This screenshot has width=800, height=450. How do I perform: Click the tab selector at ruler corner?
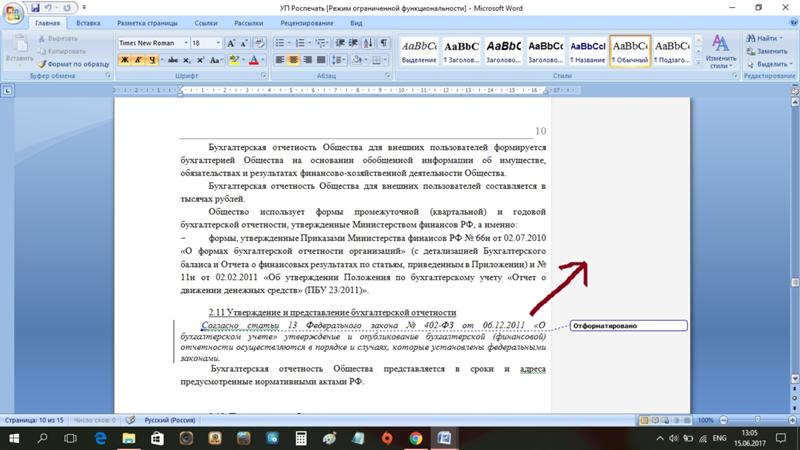7,91
